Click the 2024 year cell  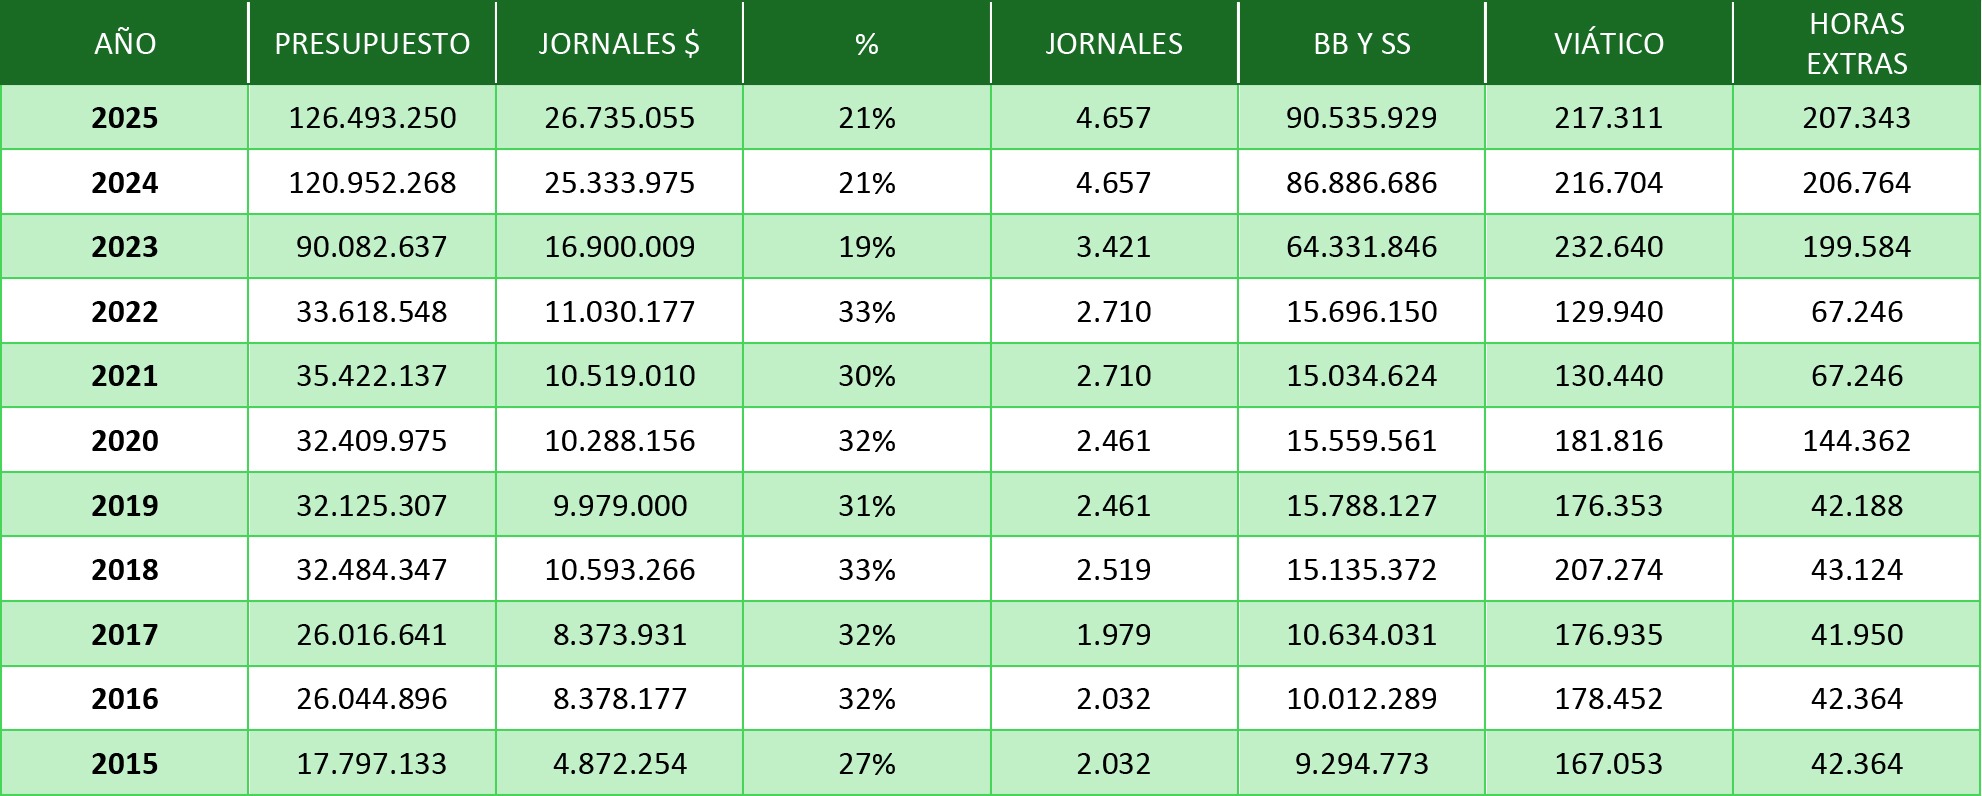coord(125,183)
